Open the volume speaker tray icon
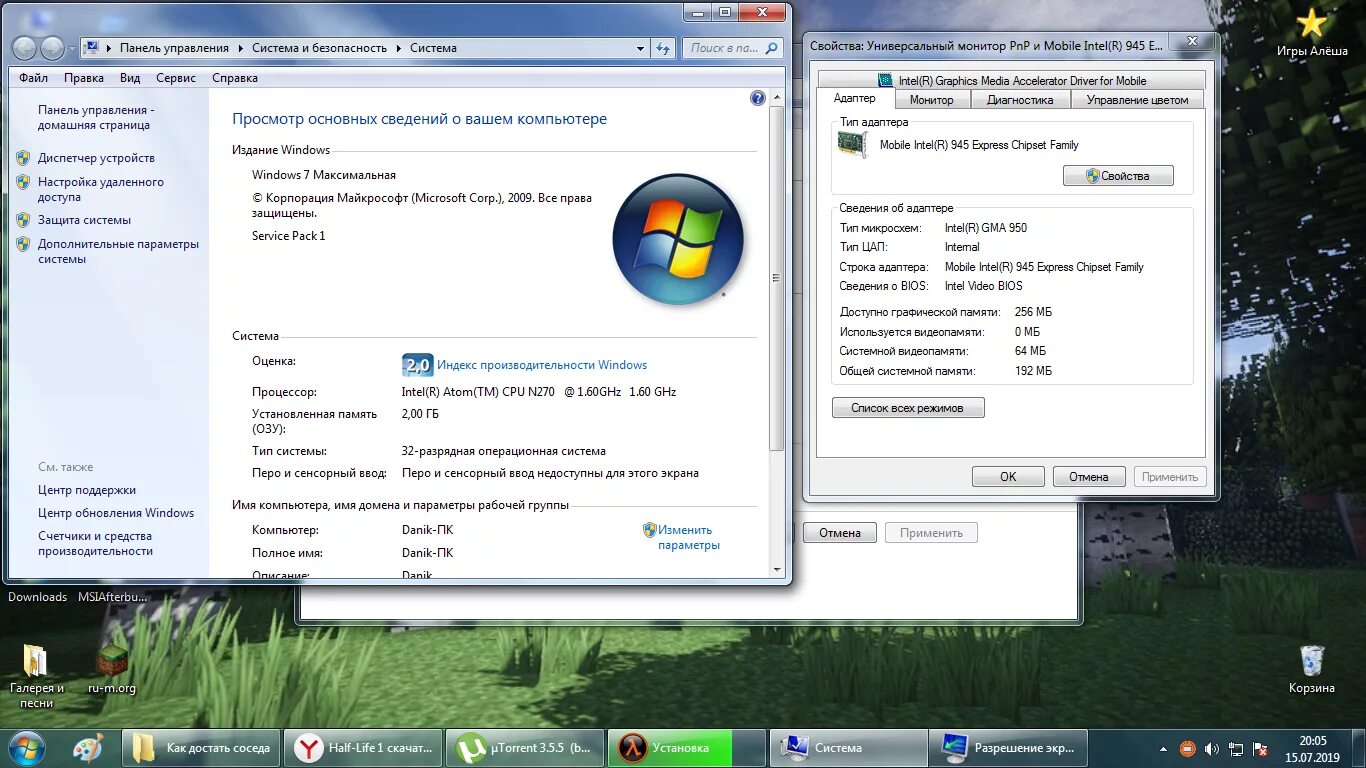The width and height of the screenshot is (1366, 768). point(1212,748)
